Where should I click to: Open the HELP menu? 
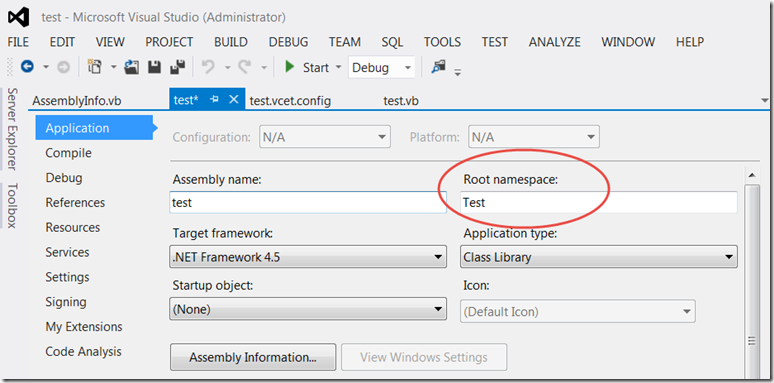point(690,42)
